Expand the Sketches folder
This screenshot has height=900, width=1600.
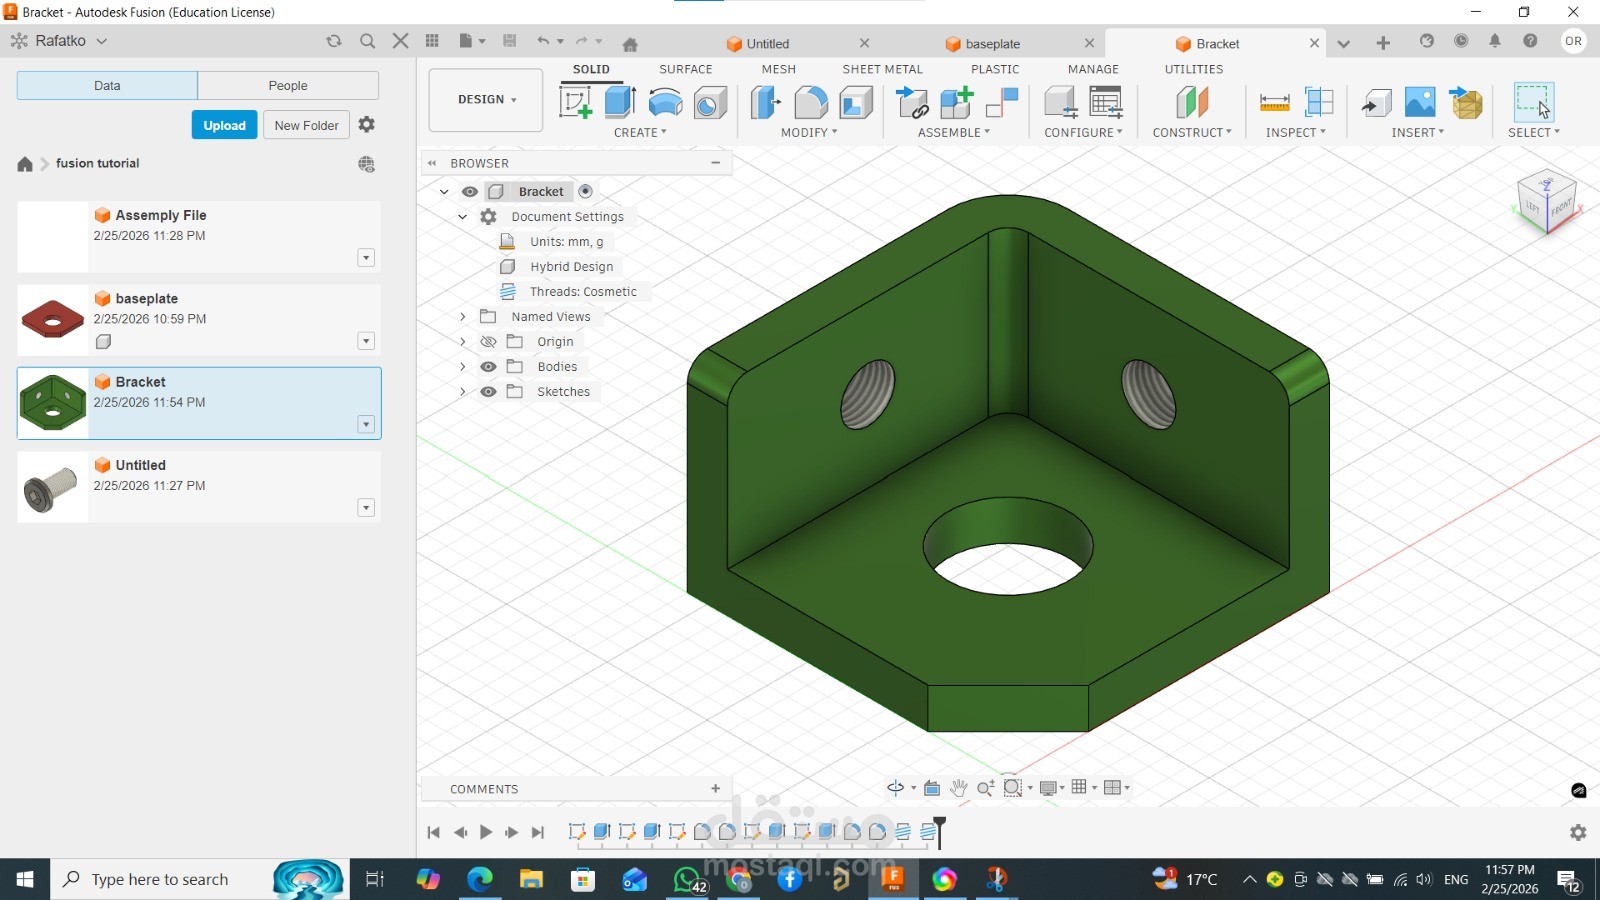[463, 392]
